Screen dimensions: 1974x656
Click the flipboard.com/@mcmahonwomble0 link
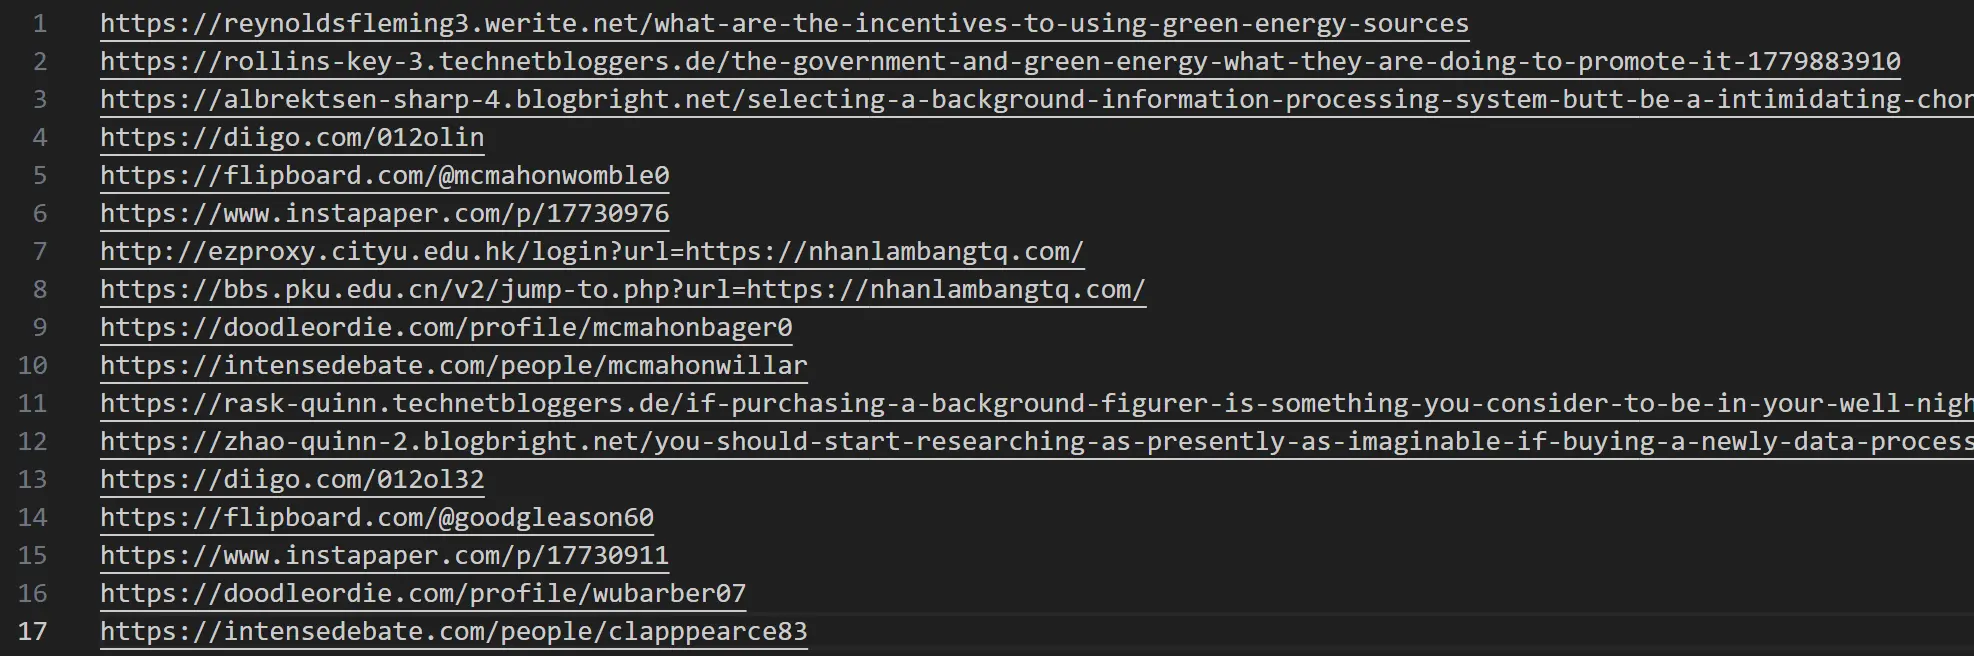(x=385, y=176)
